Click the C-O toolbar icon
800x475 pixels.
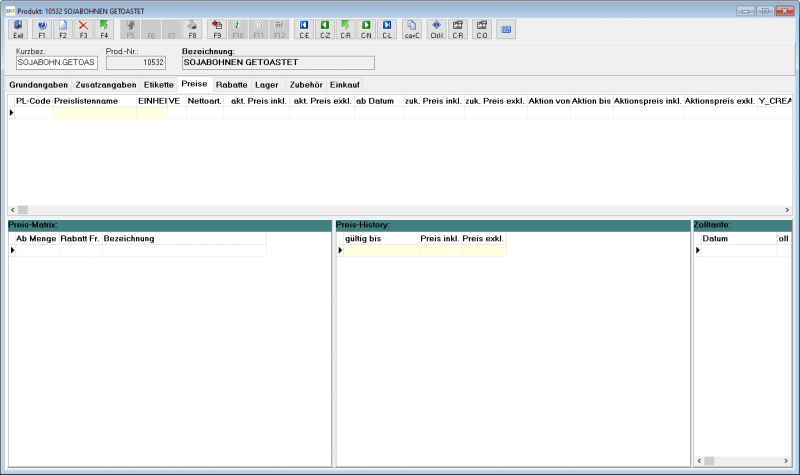tap(482, 29)
